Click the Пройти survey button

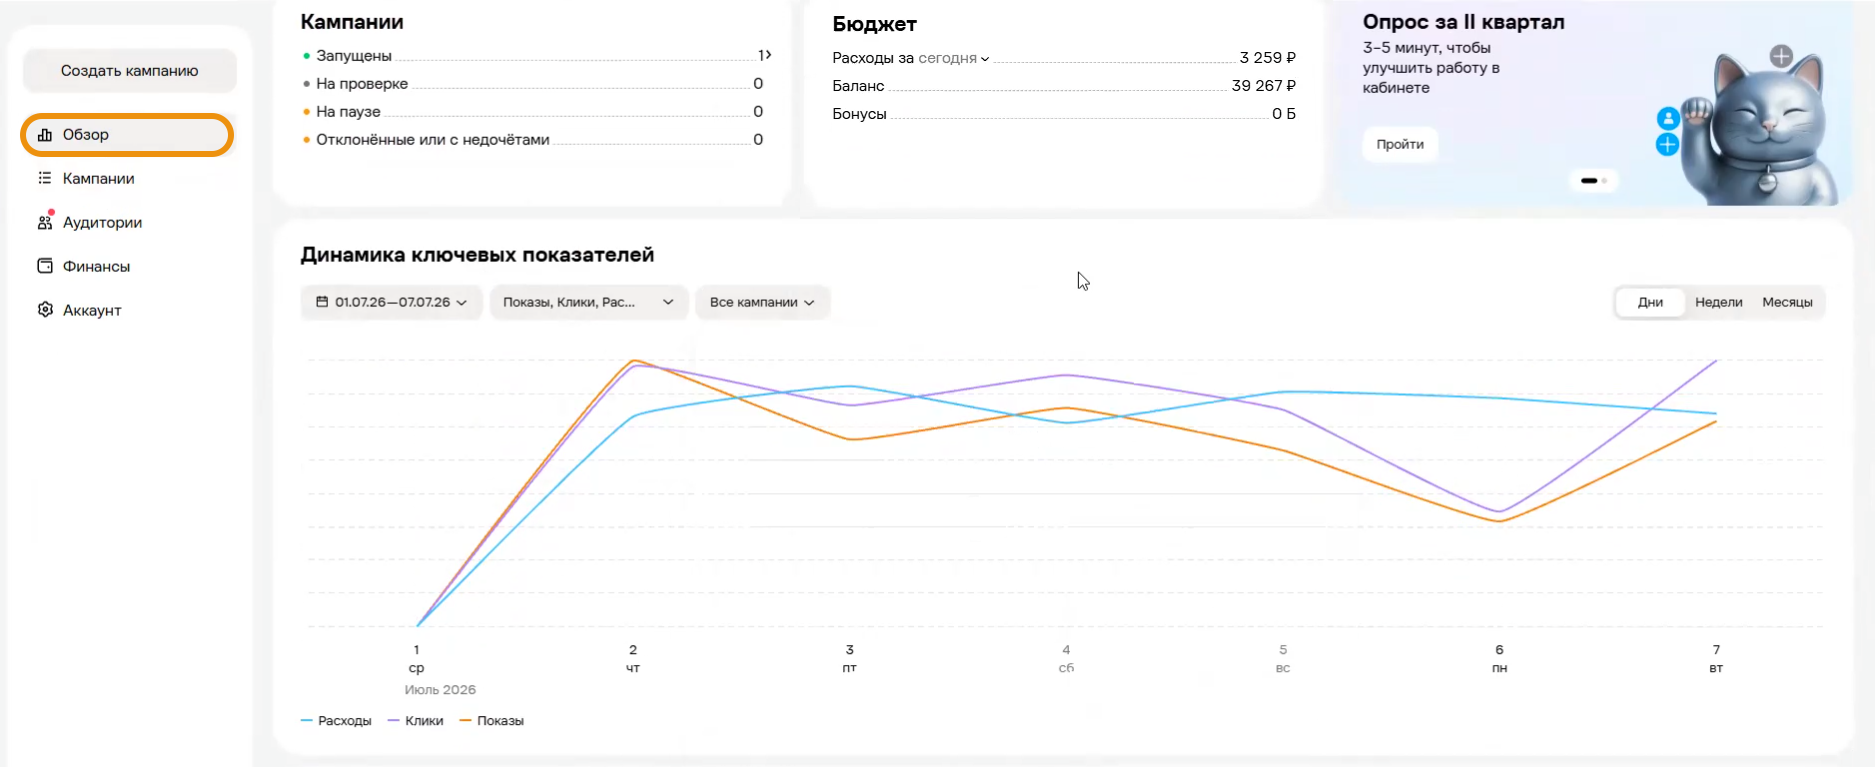click(x=1400, y=144)
